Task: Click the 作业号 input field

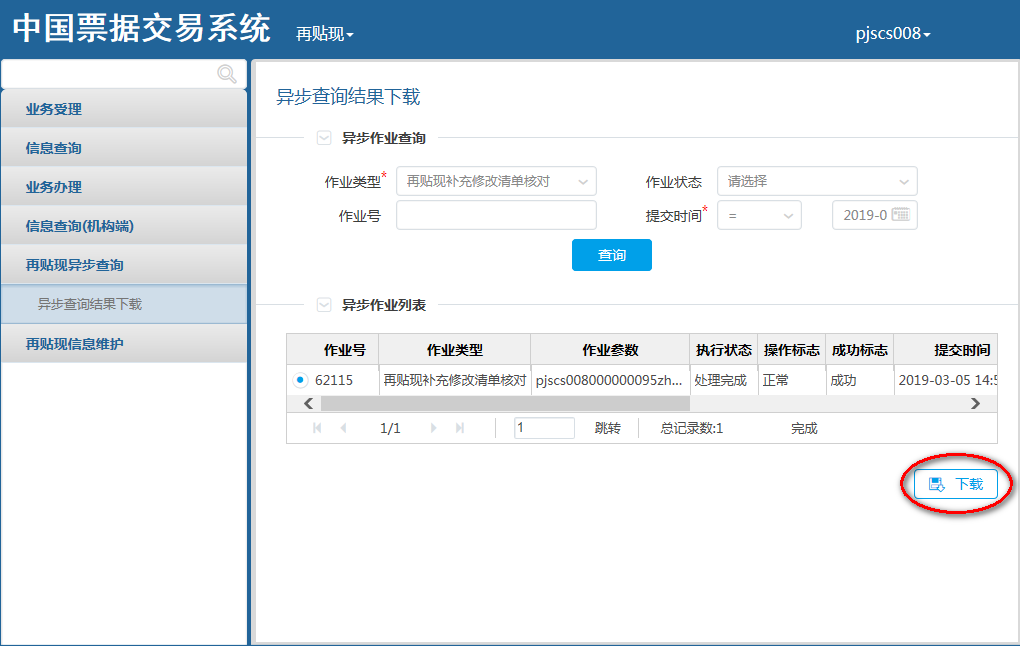Action: pyautogui.click(x=496, y=215)
